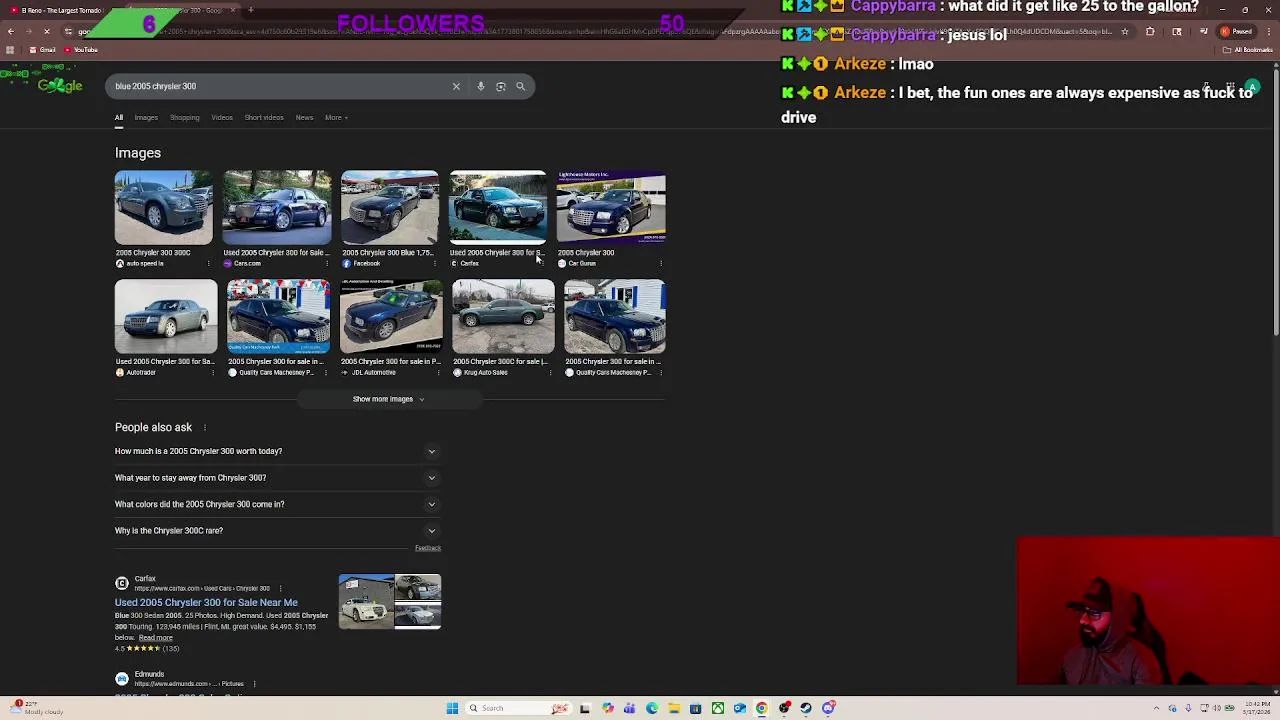1280x720 pixels.
Task: Expand What year to stay away from question
Action: (277, 478)
